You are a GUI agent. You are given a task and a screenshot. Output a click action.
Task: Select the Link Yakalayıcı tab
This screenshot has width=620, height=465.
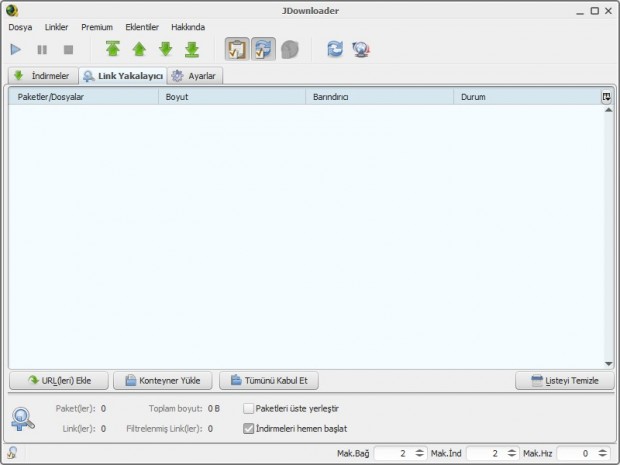coord(123,76)
